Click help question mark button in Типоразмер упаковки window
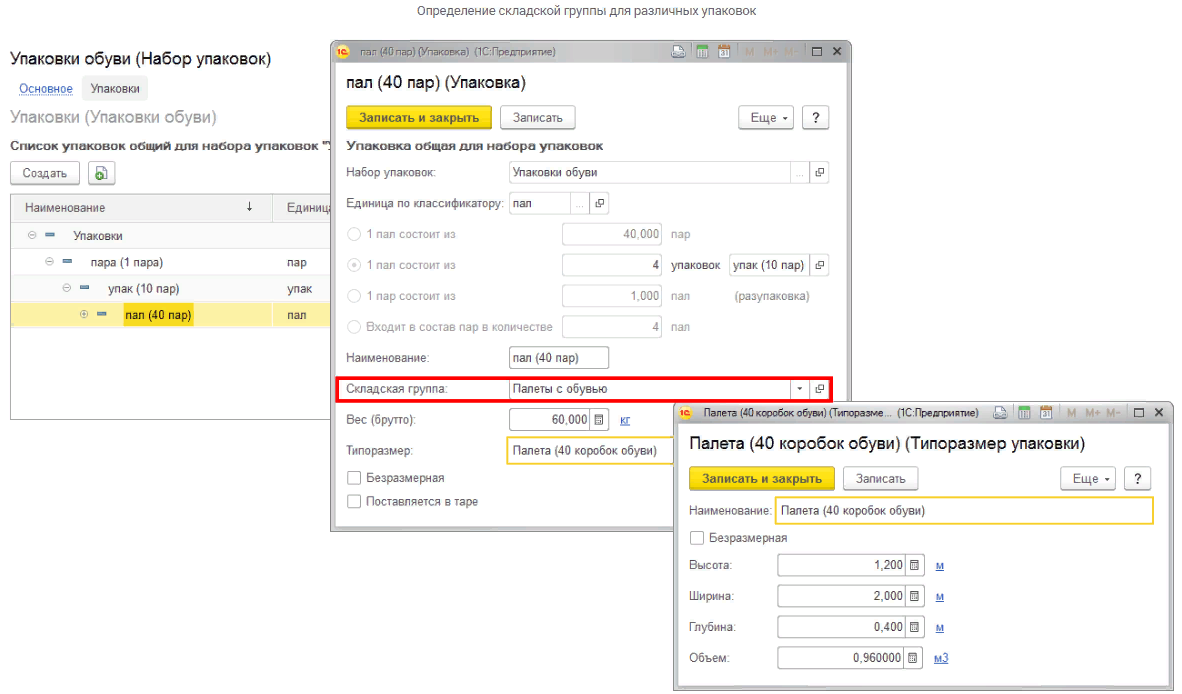Viewport: 1182px width, 694px height. tap(1137, 479)
